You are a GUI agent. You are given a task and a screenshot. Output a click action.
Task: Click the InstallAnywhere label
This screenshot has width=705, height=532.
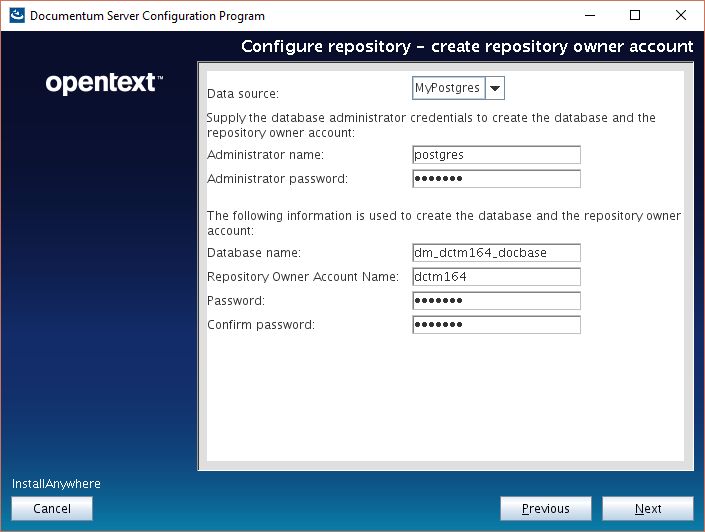pyautogui.click(x=56, y=484)
